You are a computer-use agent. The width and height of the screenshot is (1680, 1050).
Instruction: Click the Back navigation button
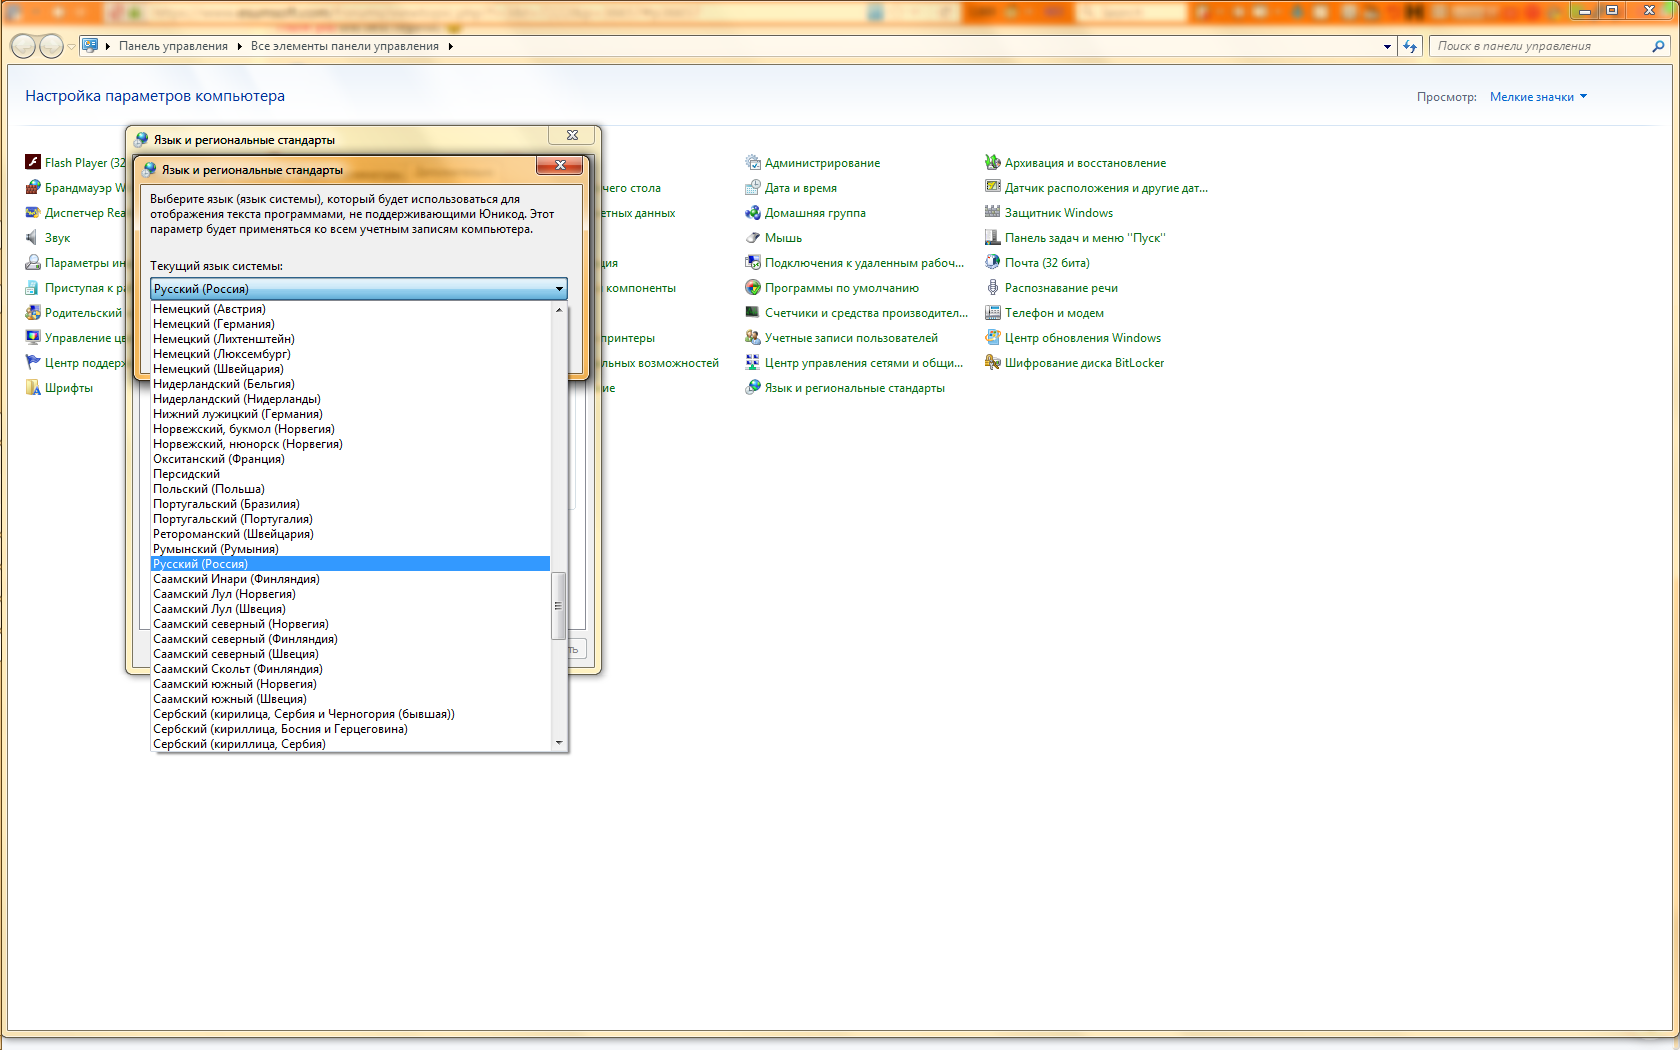click(x=23, y=46)
